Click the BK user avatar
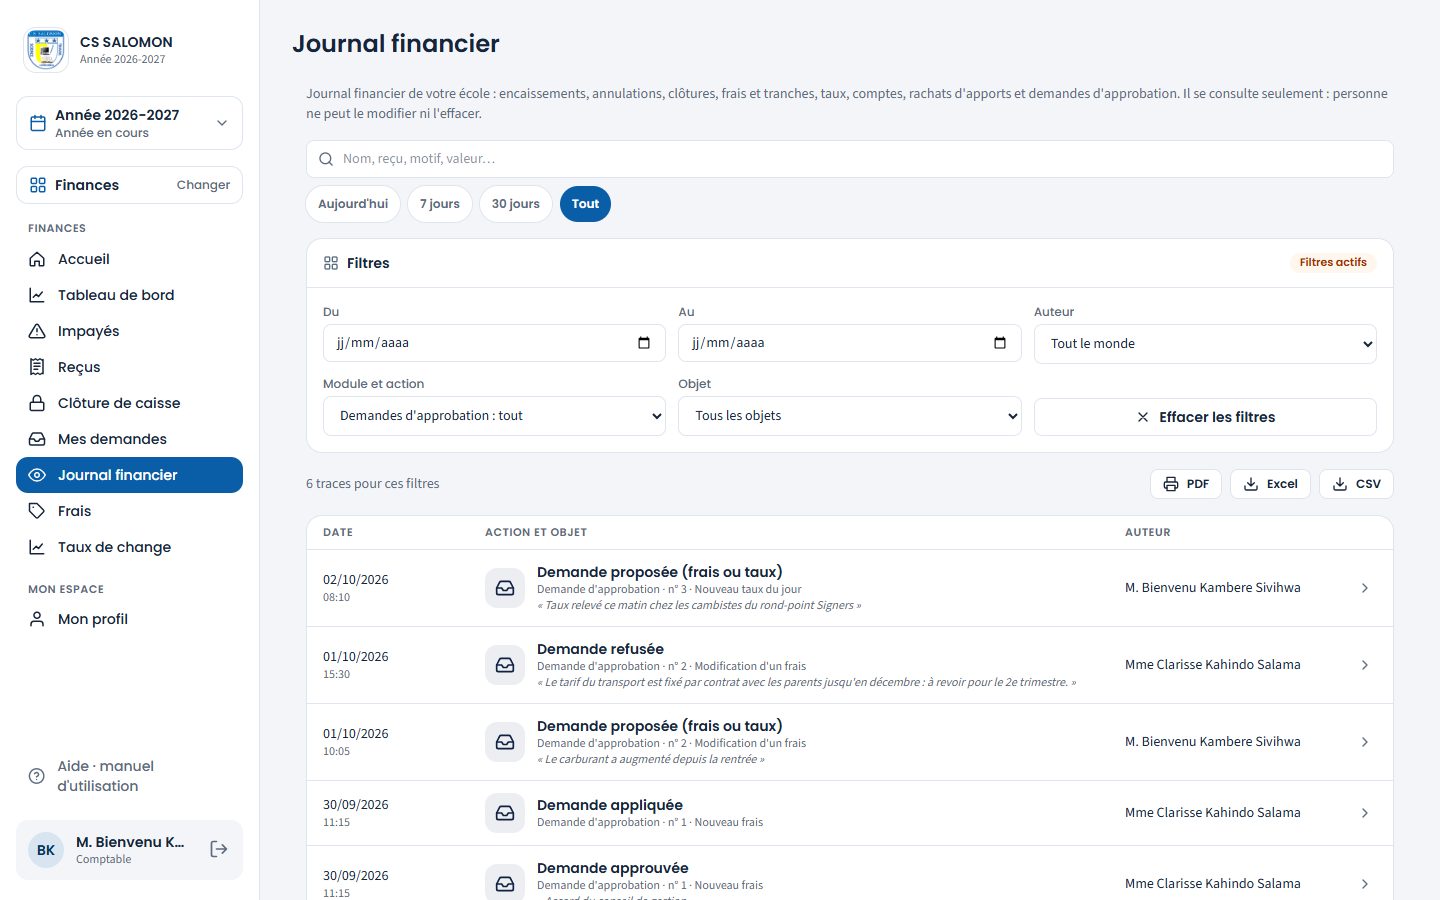Viewport: 1440px width, 900px height. (x=46, y=850)
